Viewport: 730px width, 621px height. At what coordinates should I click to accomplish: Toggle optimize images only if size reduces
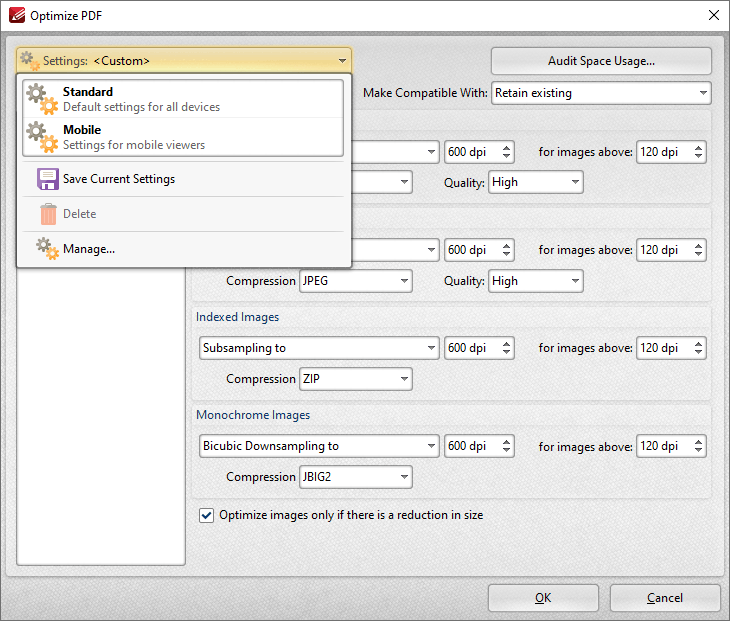pos(206,515)
